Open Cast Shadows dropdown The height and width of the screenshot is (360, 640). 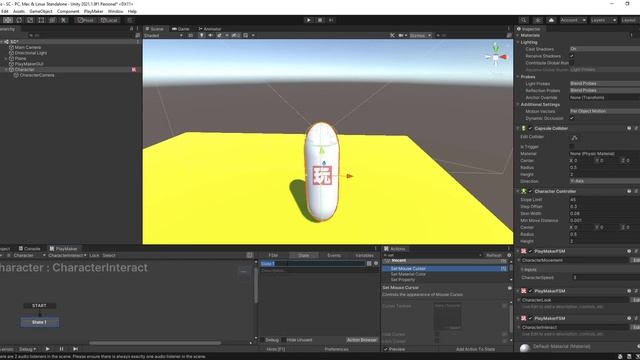604,49
